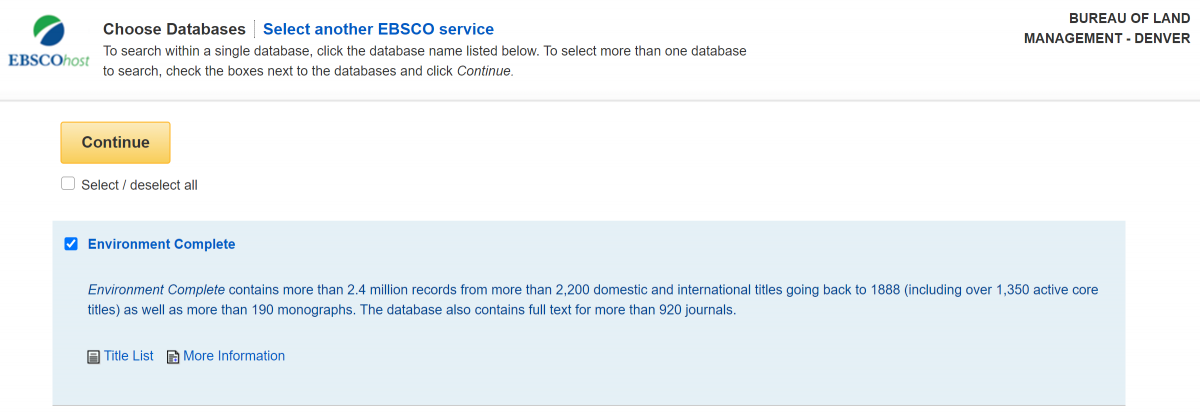Uncheck the Environment Complete checkbox
The image size is (1200, 420).
[71, 244]
